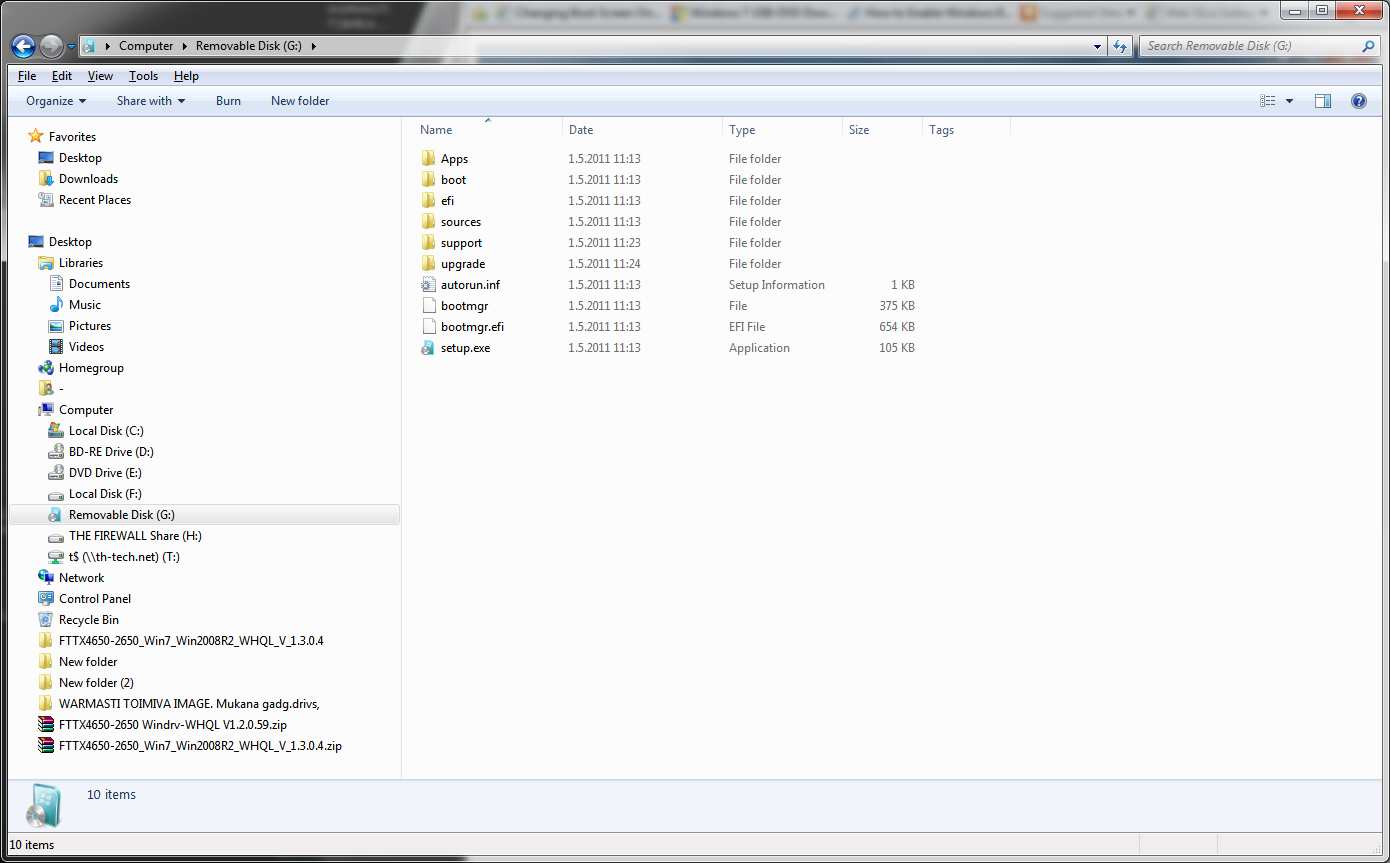Select the sources folder icon
The width and height of the screenshot is (1390, 863).
[x=429, y=222]
